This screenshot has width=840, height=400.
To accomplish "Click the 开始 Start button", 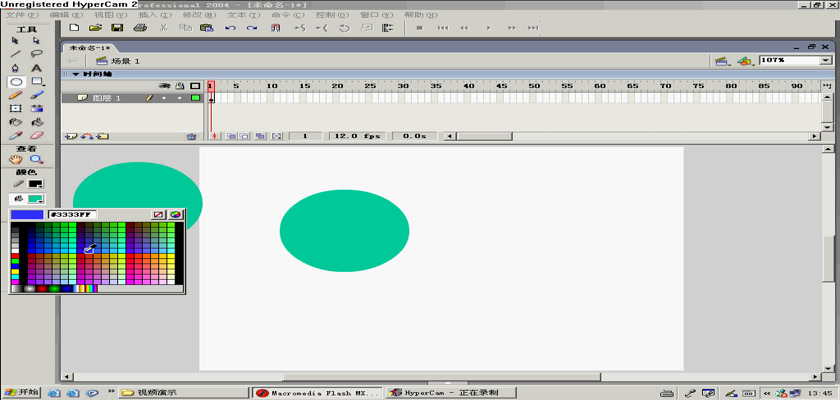I will (x=20, y=393).
